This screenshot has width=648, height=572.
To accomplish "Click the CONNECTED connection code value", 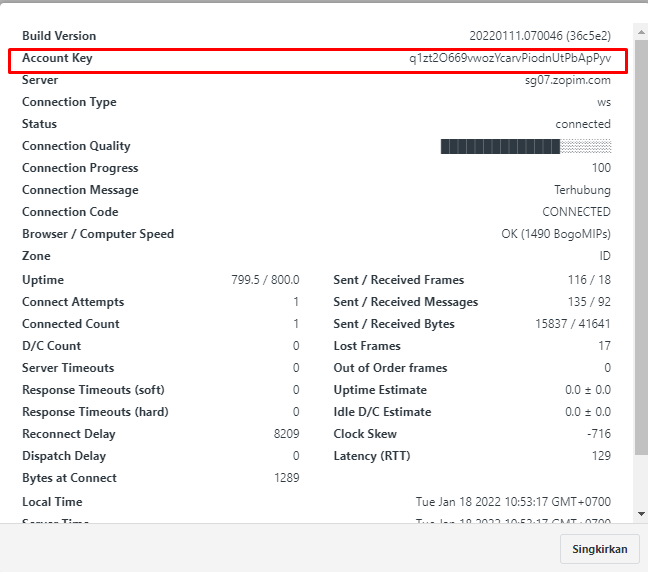I will pos(576,212).
